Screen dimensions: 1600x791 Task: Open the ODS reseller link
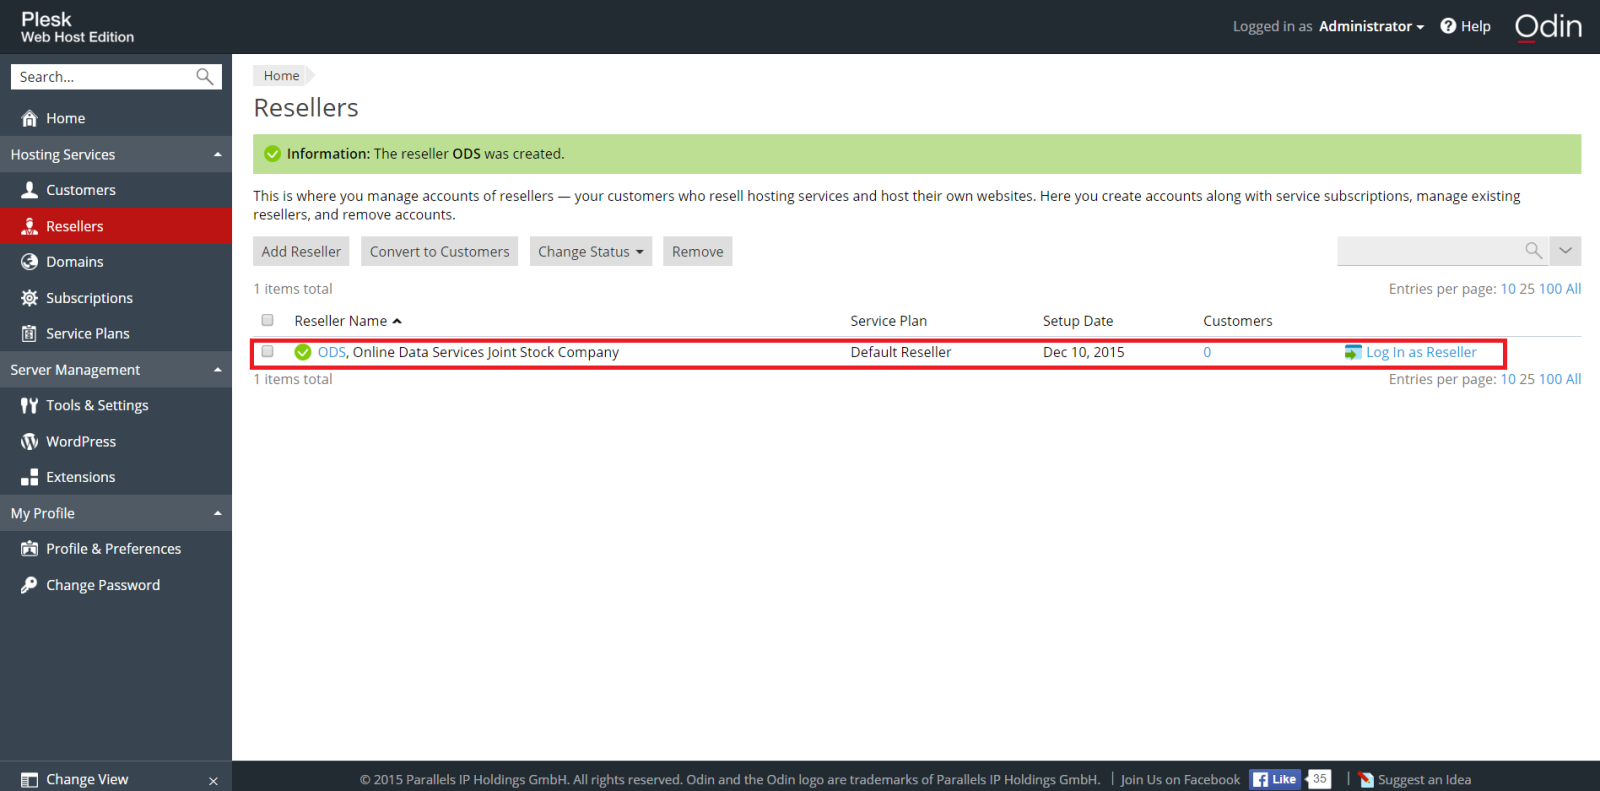pyautogui.click(x=331, y=352)
